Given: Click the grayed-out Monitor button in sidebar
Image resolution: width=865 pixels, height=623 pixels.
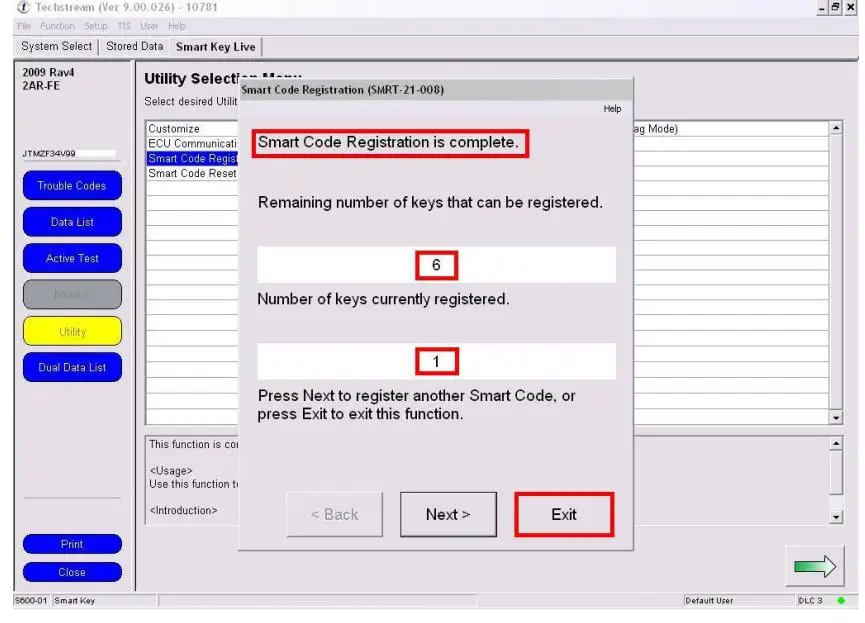Looking at the screenshot, I should [72, 294].
